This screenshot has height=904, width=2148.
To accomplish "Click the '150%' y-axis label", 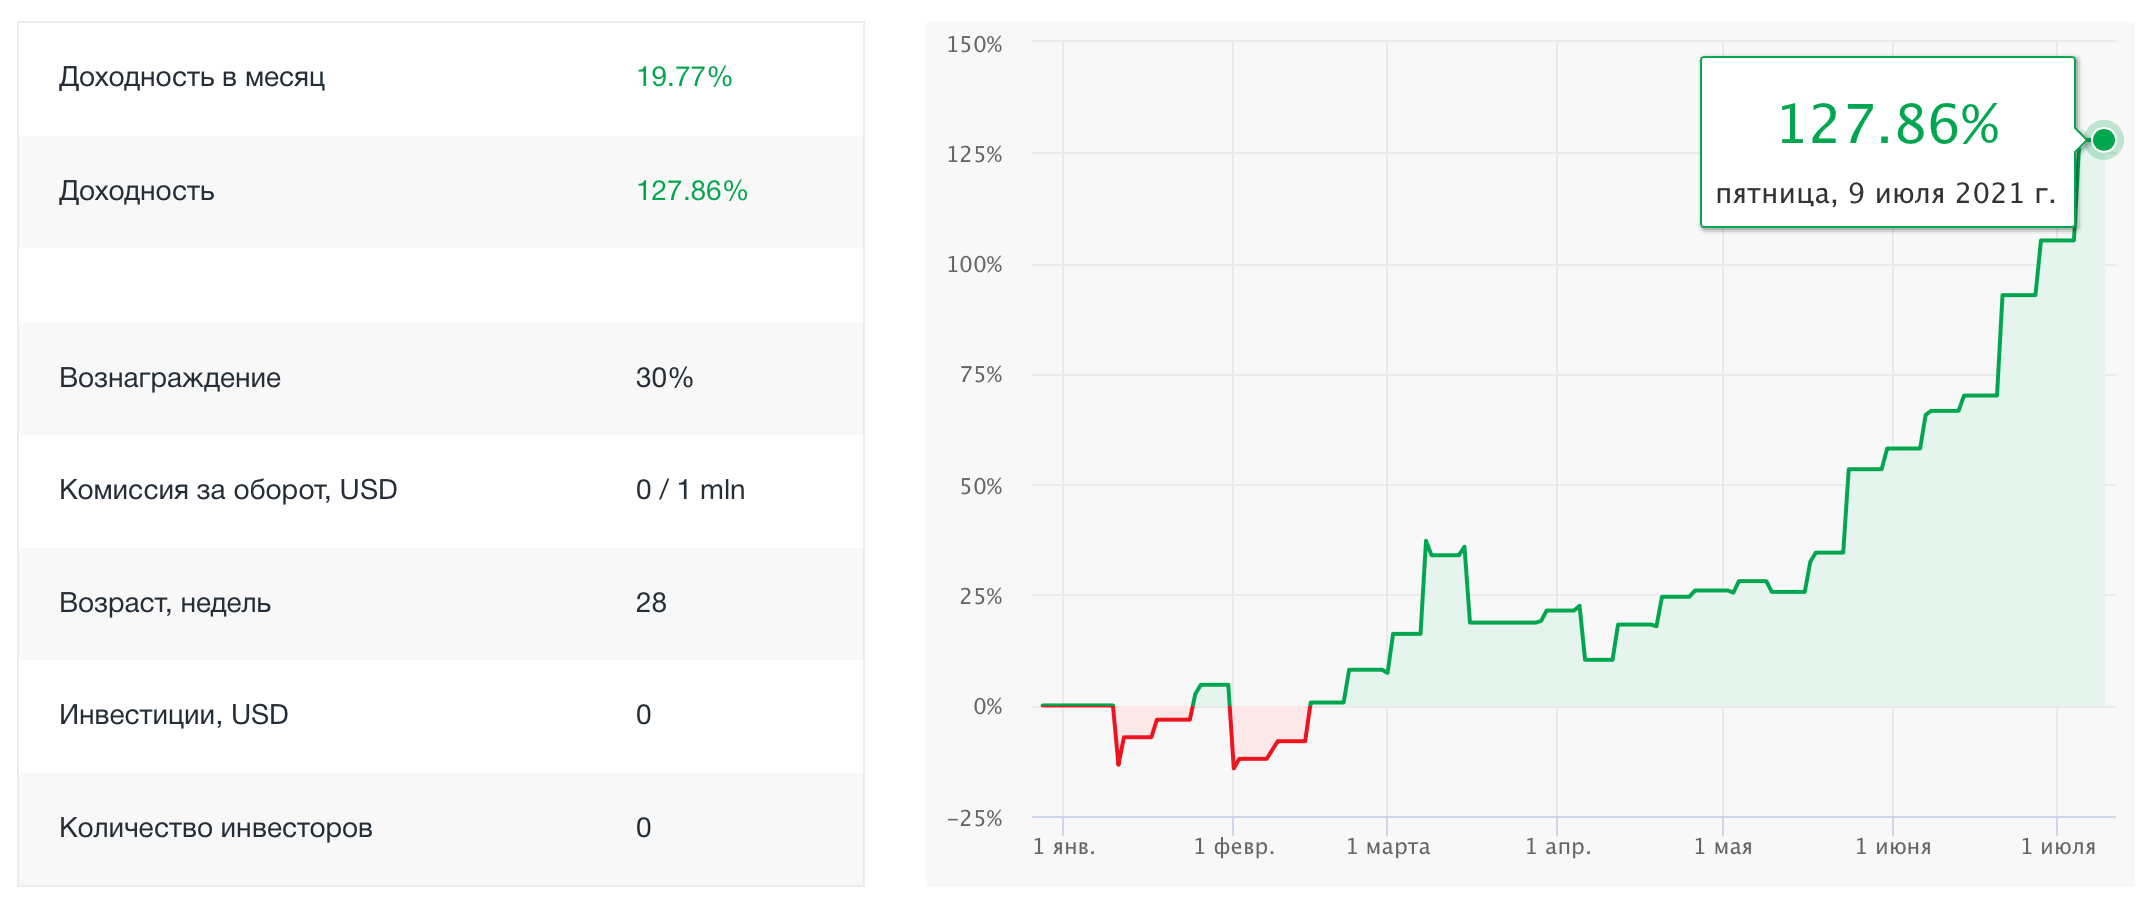I will pos(974,45).
